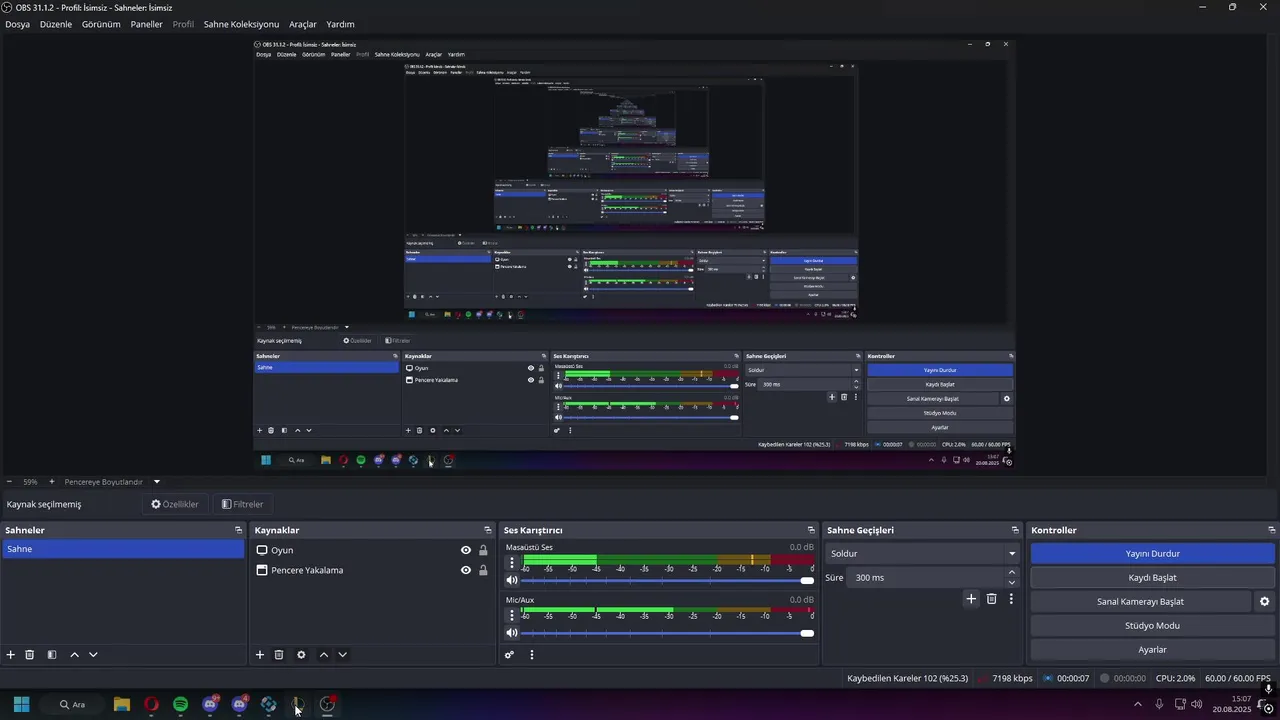
Task: Delete transition with trash icon in Sahne Geçişleri
Action: [992, 599]
